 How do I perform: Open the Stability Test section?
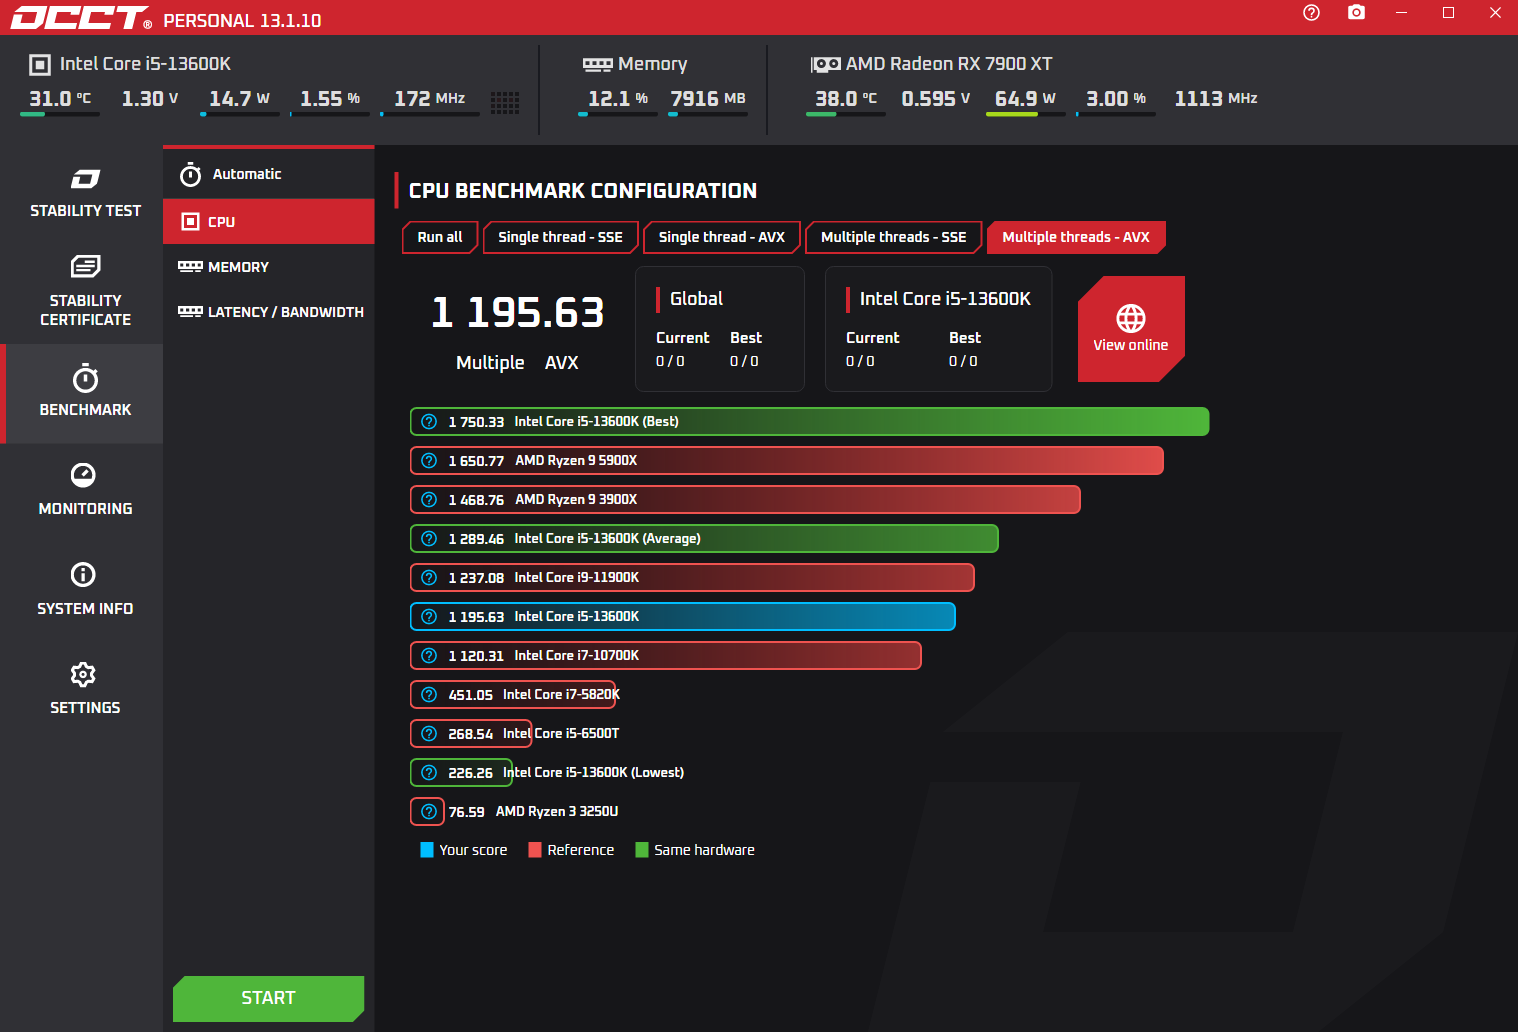point(85,194)
